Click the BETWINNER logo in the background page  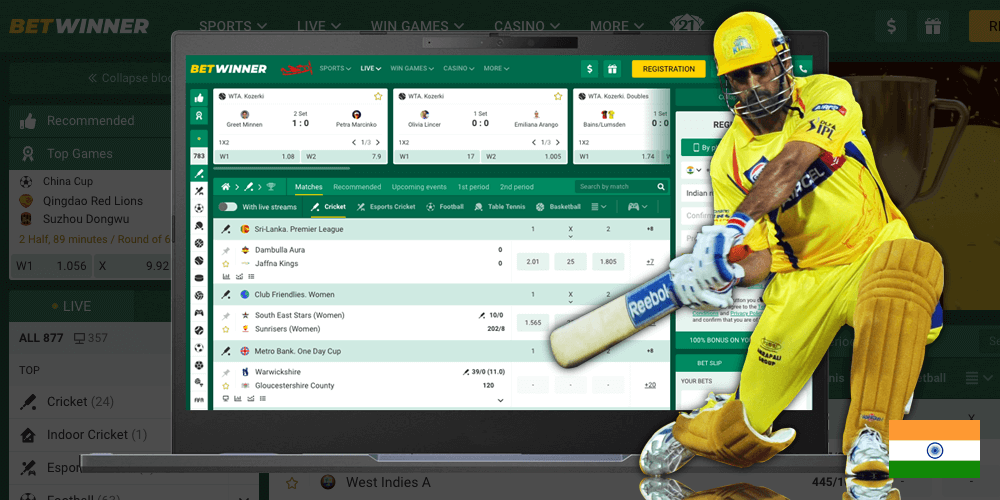[79, 26]
